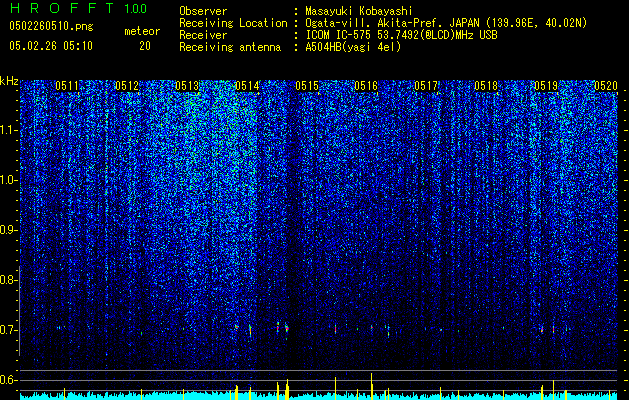
Task: Click the 0.6 kHz axis label
Action: (x=7, y=380)
